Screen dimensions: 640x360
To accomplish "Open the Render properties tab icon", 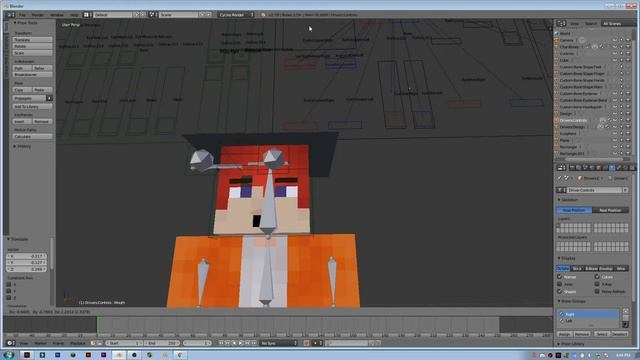I will [572, 168].
